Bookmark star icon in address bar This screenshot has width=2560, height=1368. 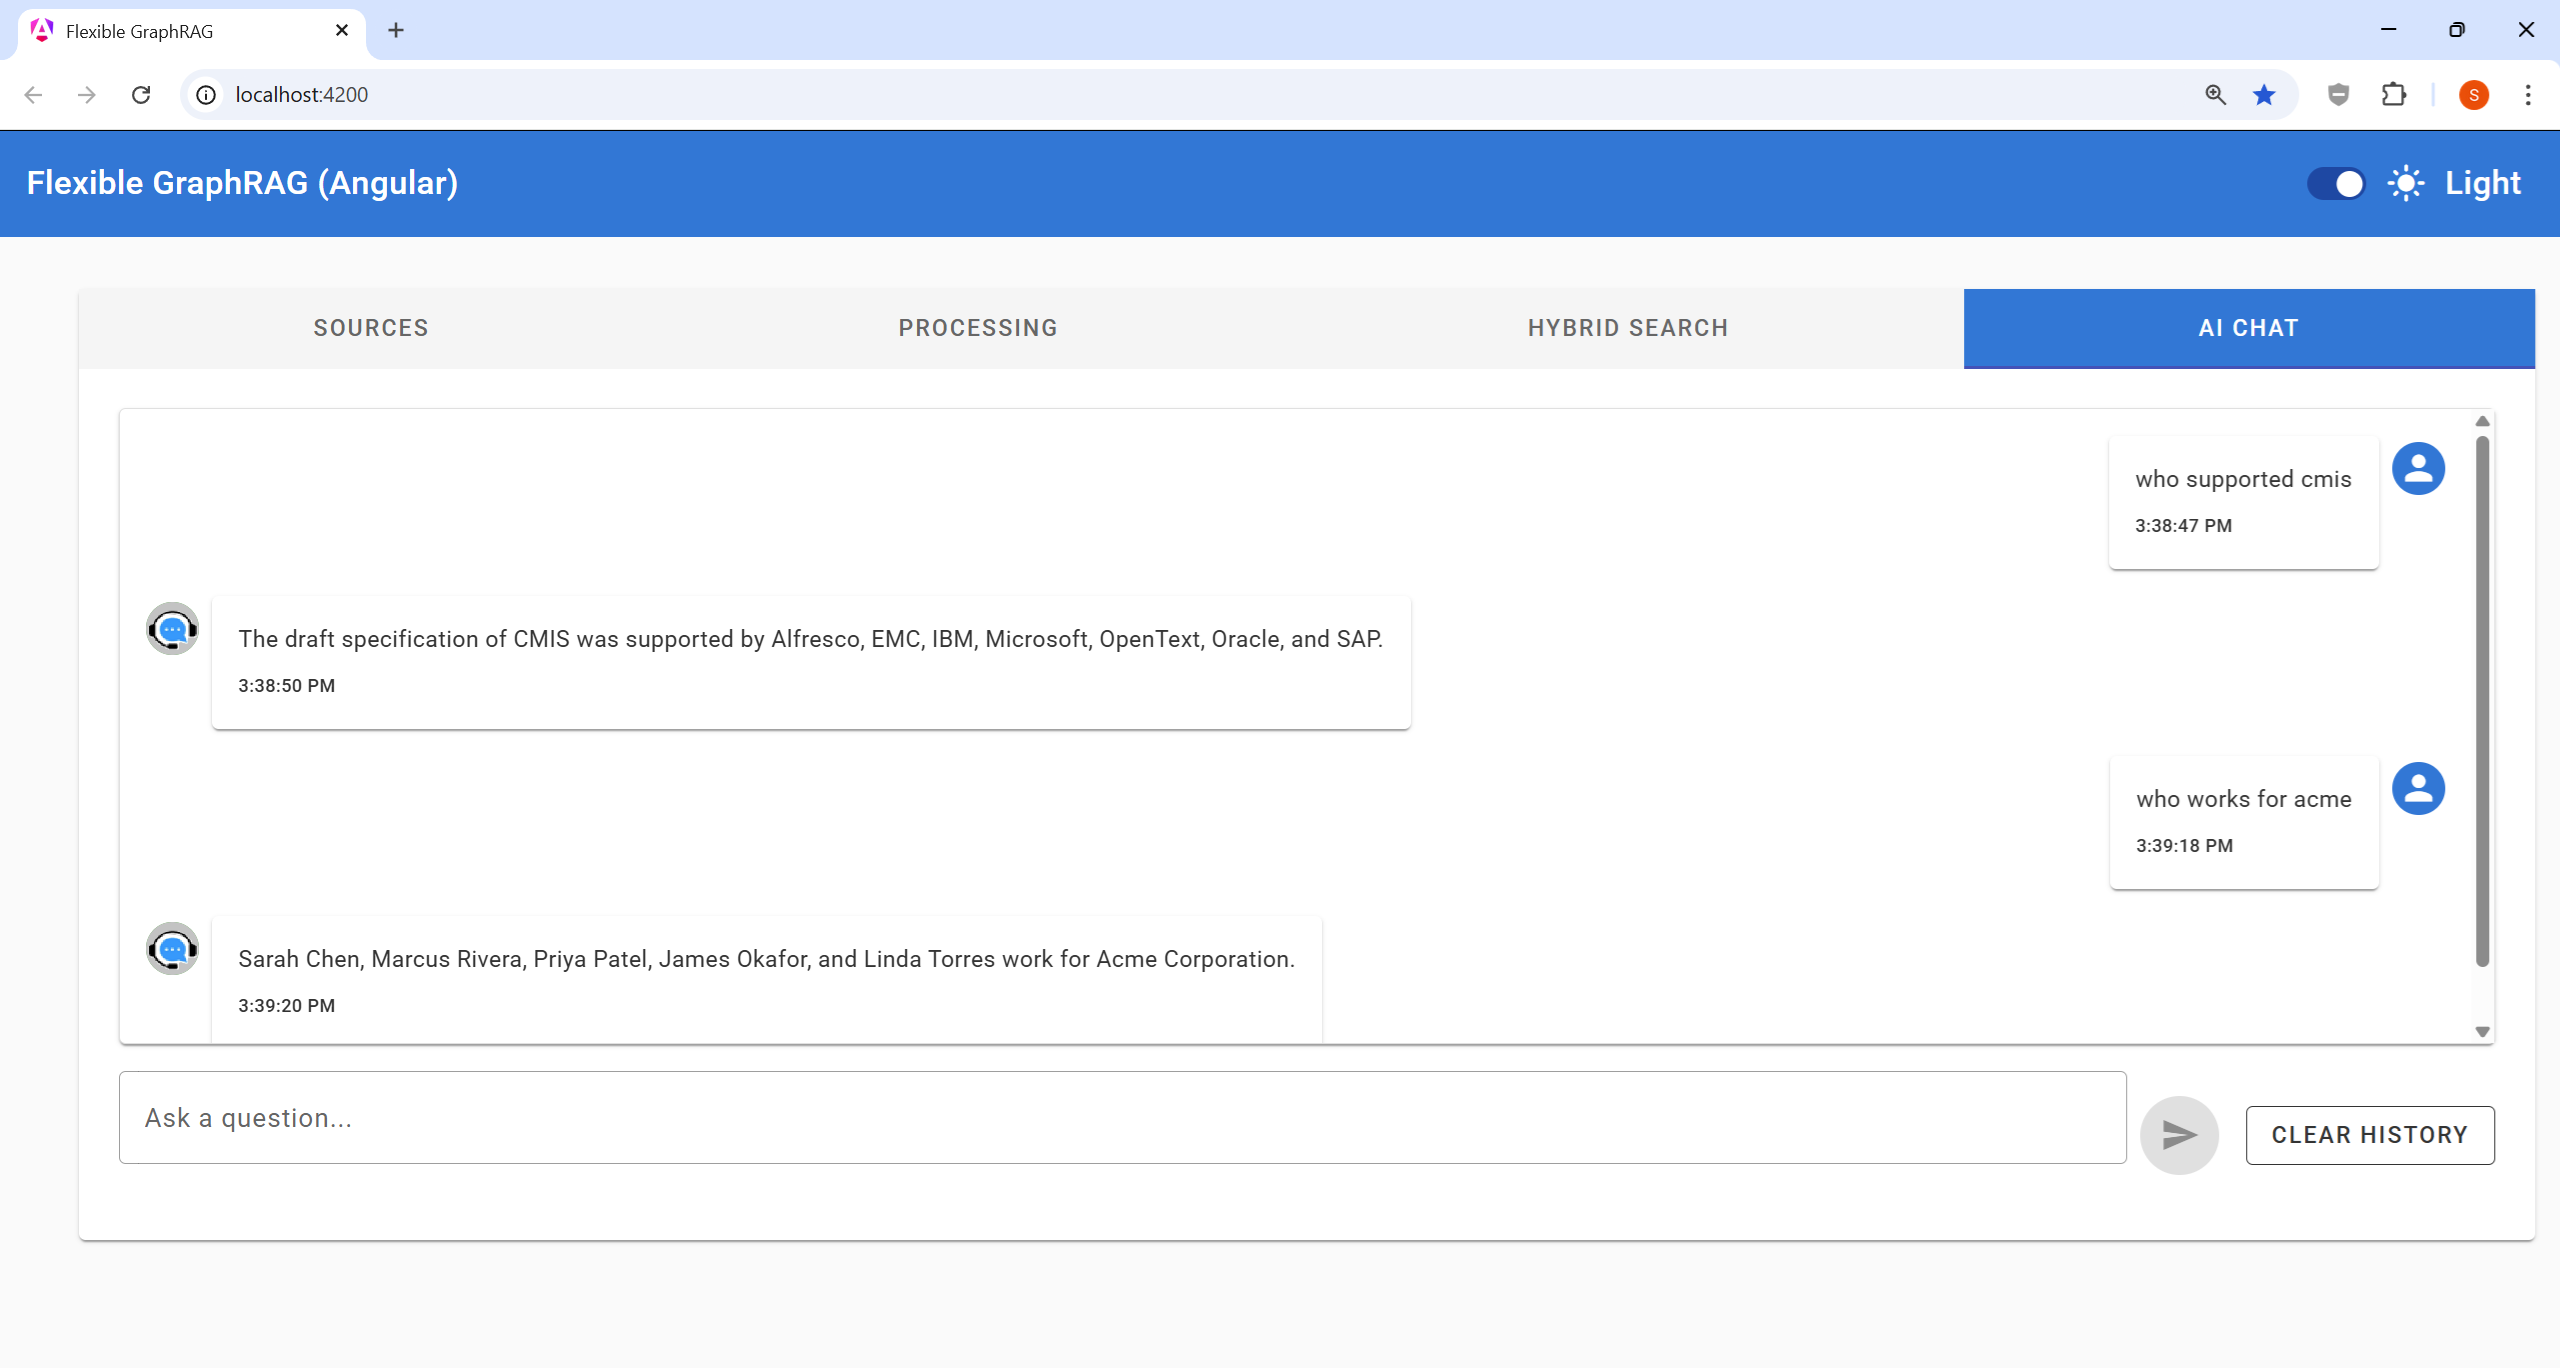(2264, 95)
